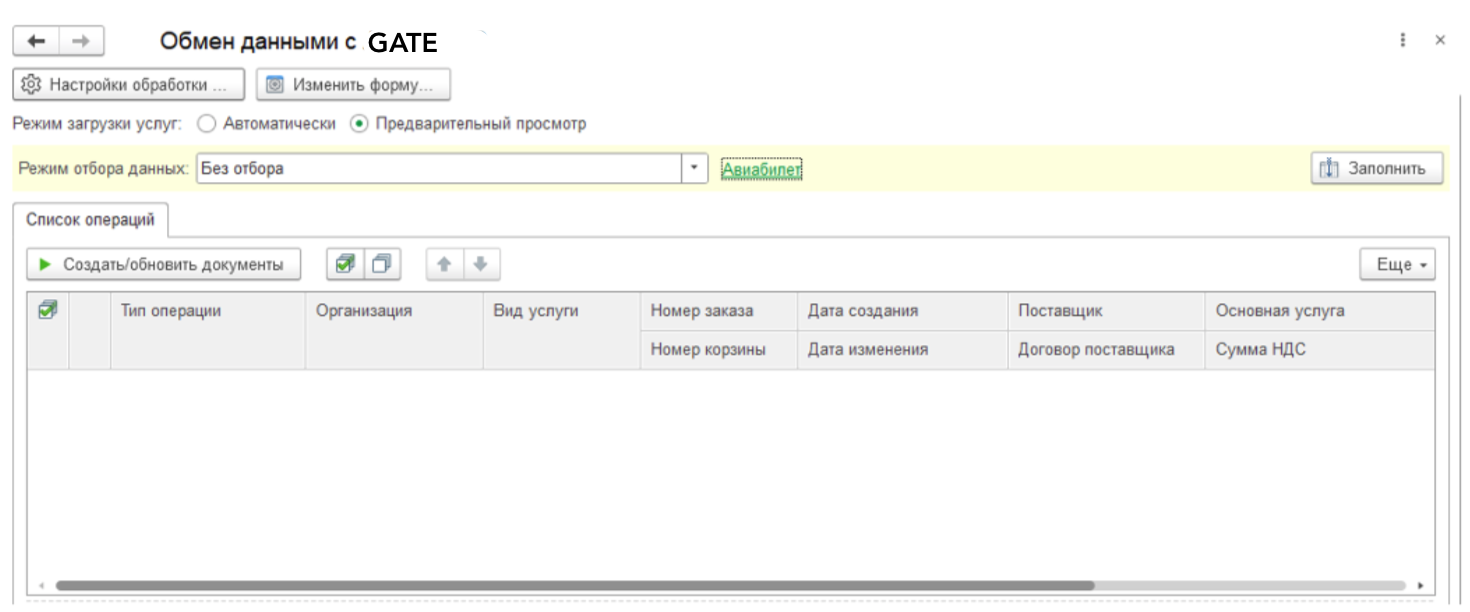Open the Авиабилет link
Viewport: 1470px width, 612px height.
coord(762,170)
